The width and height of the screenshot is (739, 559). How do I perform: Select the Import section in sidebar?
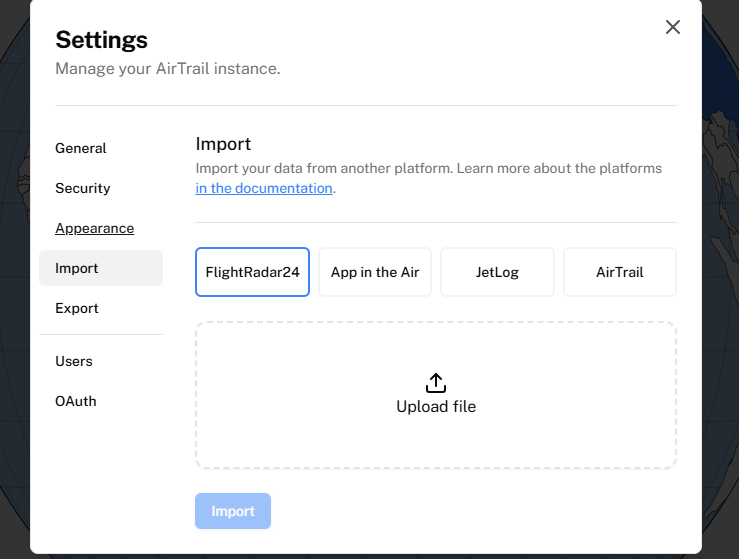101,268
